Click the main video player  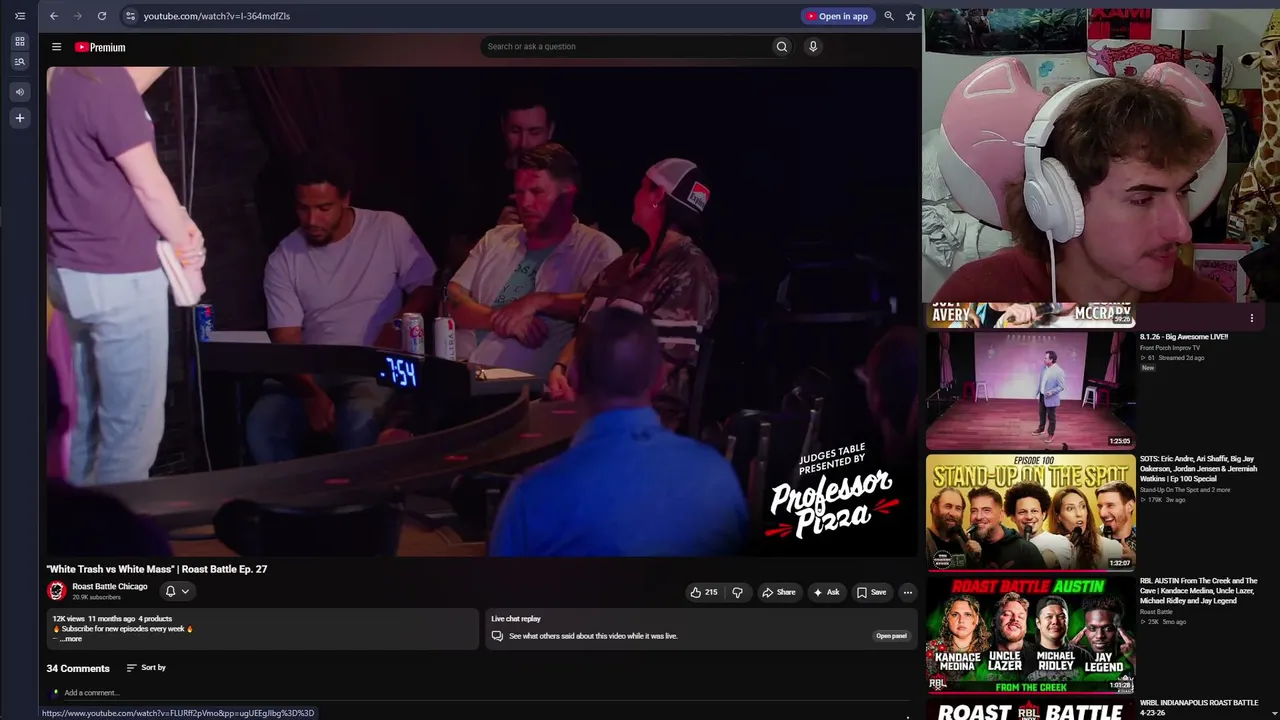point(482,311)
